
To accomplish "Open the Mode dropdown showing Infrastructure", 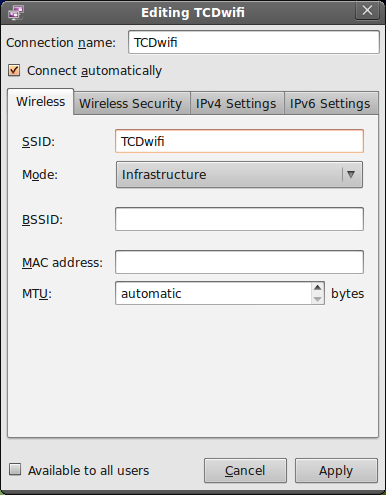I will 239,175.
